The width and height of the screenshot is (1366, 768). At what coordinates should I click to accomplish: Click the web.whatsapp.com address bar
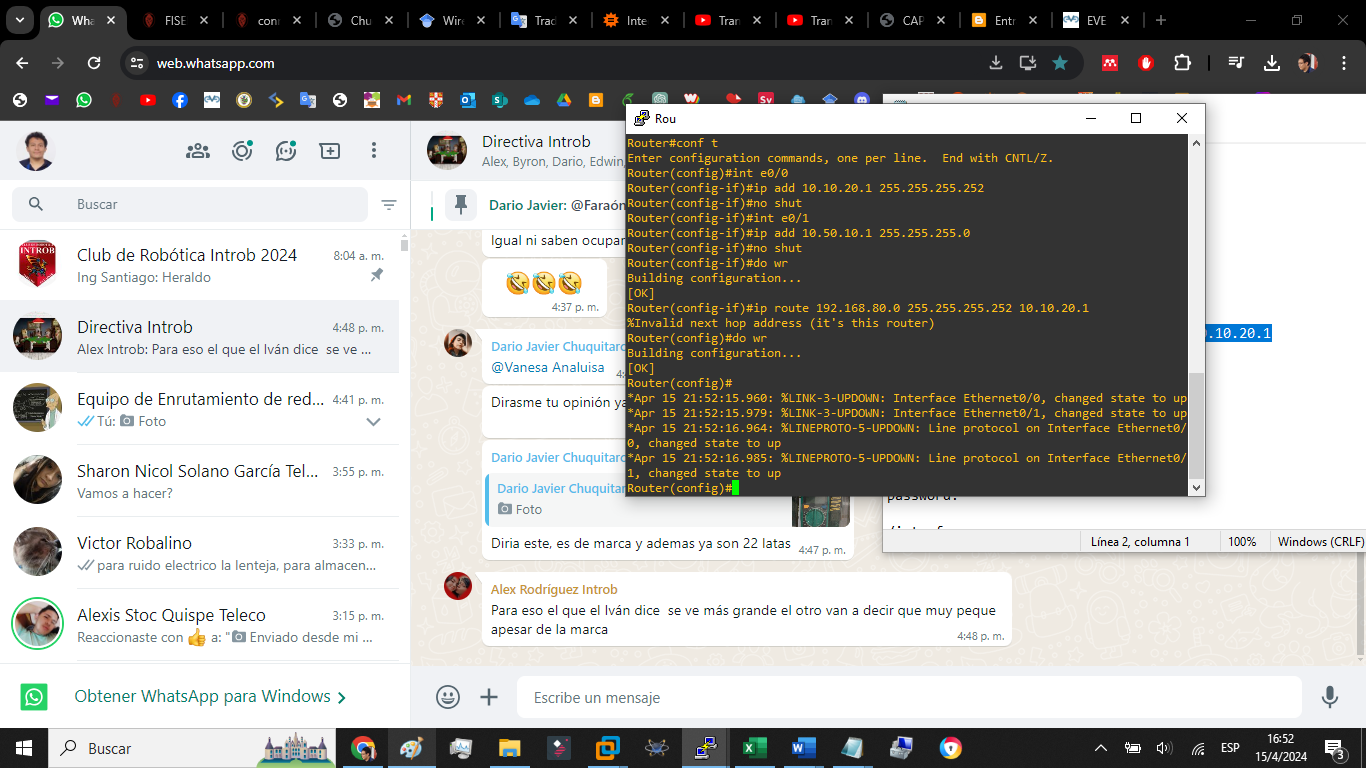pyautogui.click(x=560, y=63)
